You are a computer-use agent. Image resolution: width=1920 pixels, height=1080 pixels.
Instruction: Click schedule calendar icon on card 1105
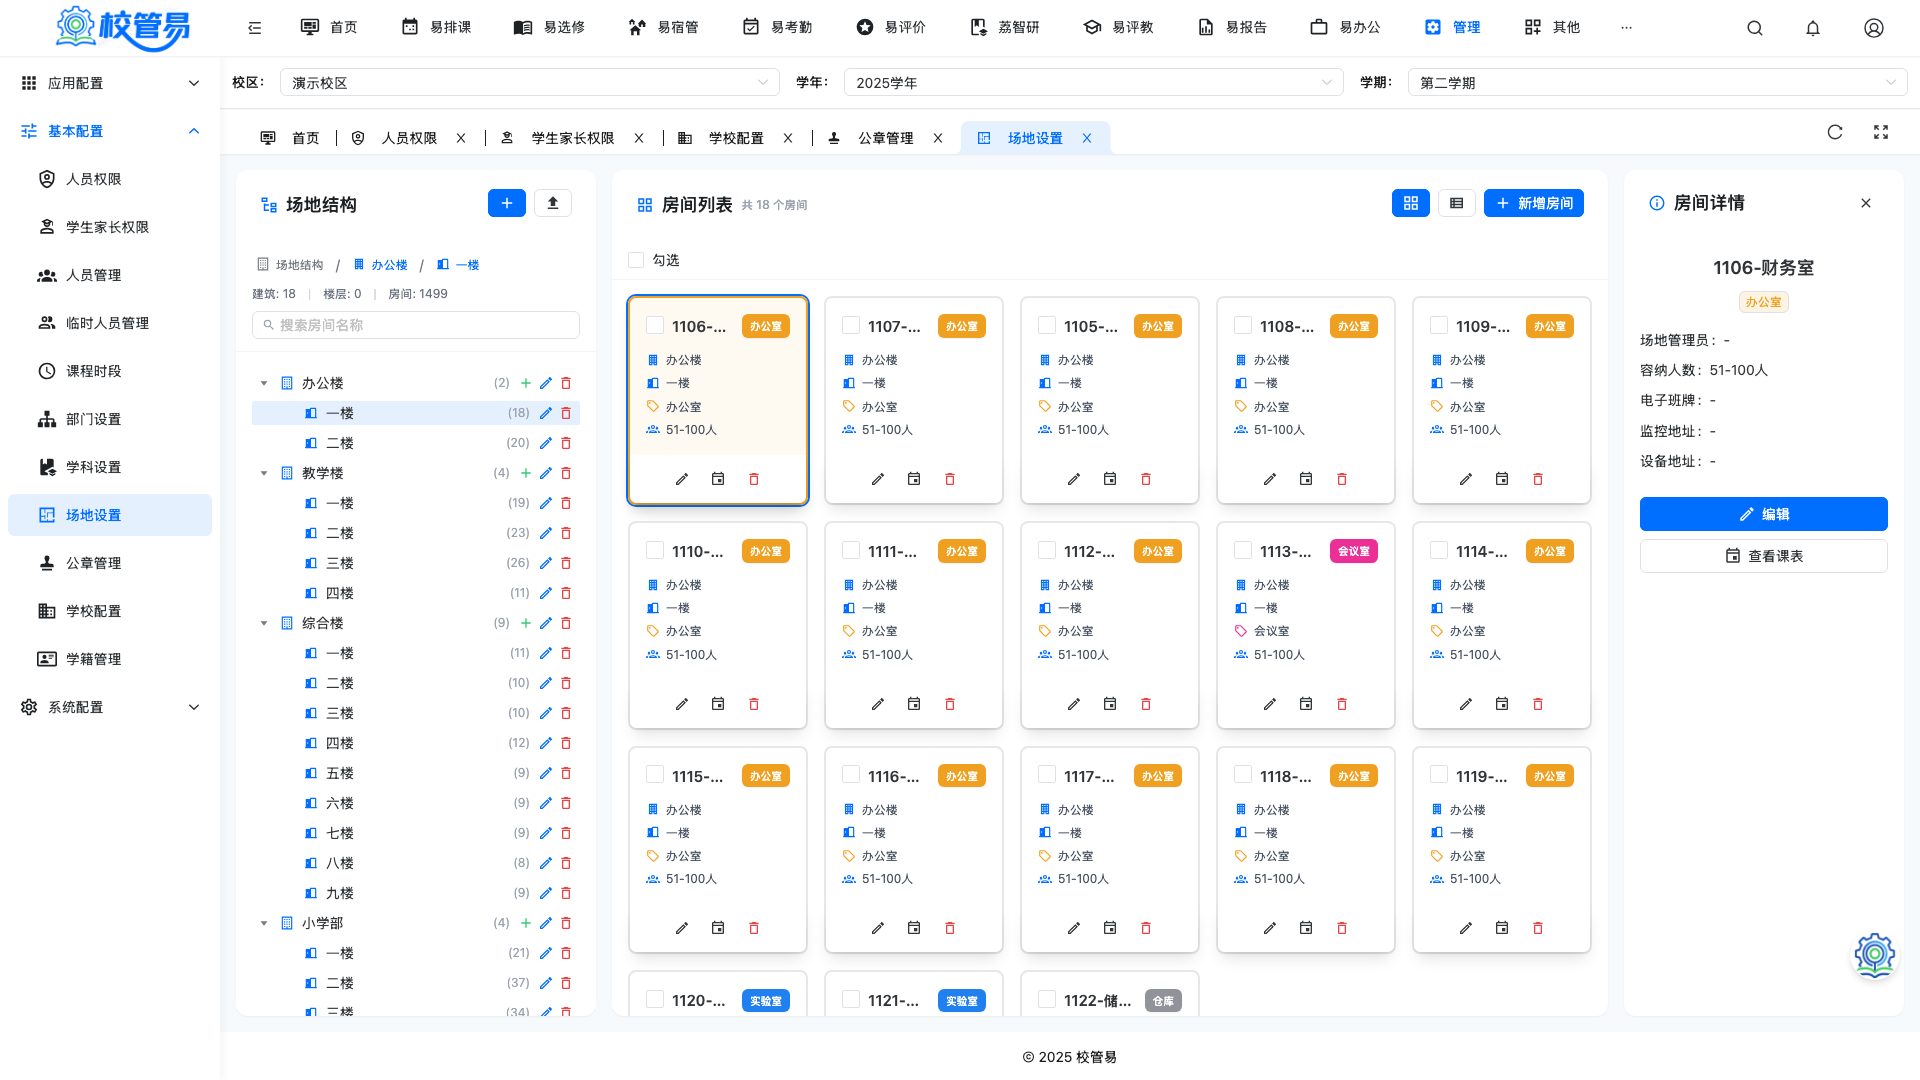point(1110,479)
